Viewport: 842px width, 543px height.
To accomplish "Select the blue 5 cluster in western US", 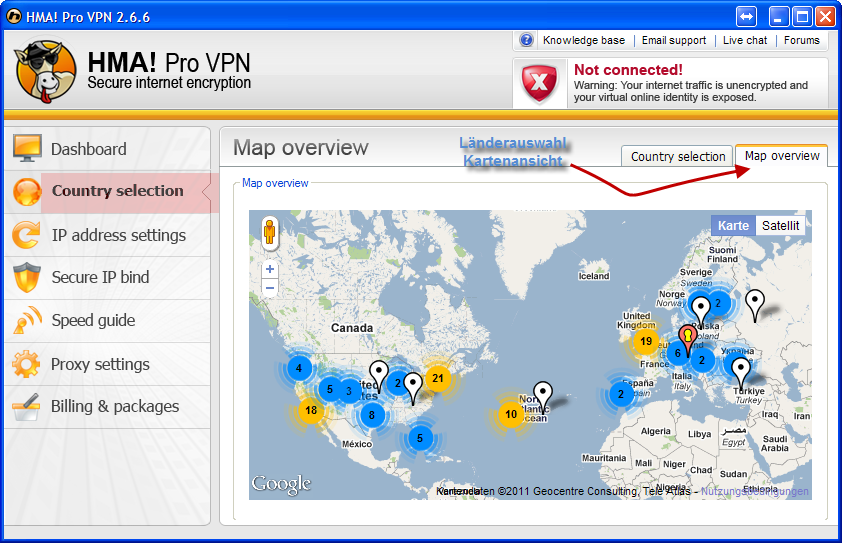I will click(330, 389).
